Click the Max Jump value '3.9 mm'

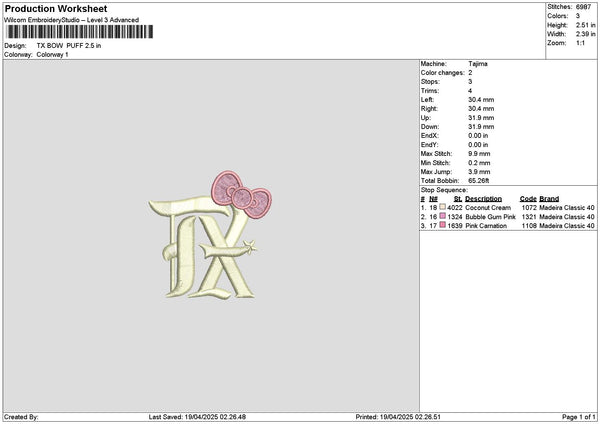coord(479,172)
